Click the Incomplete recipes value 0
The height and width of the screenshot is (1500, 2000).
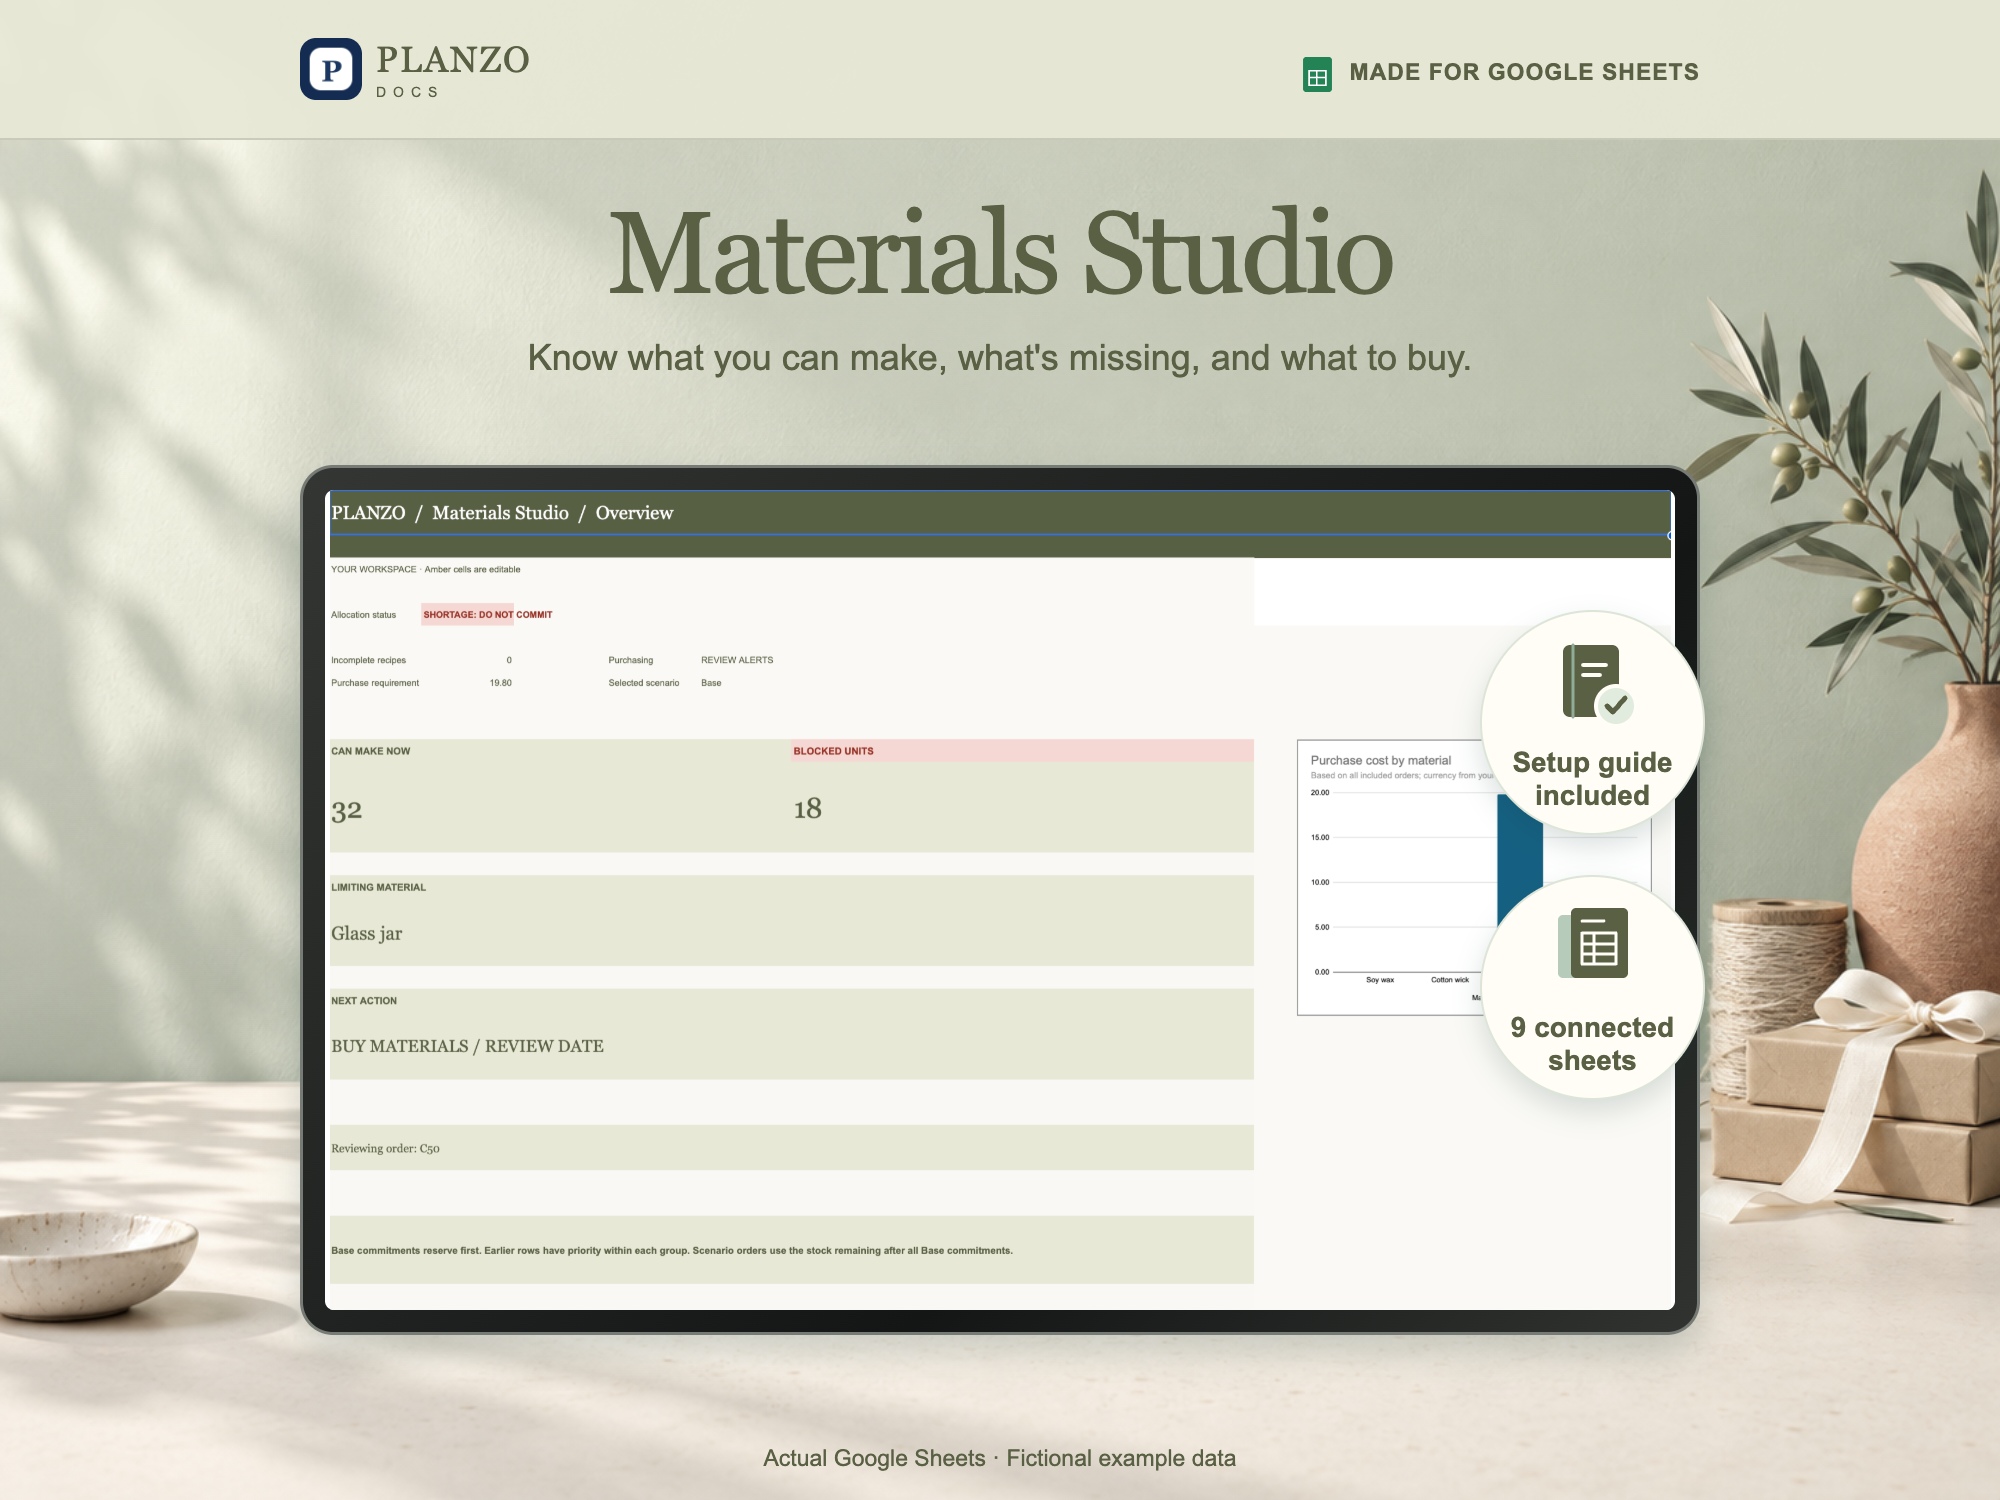pyautogui.click(x=509, y=660)
